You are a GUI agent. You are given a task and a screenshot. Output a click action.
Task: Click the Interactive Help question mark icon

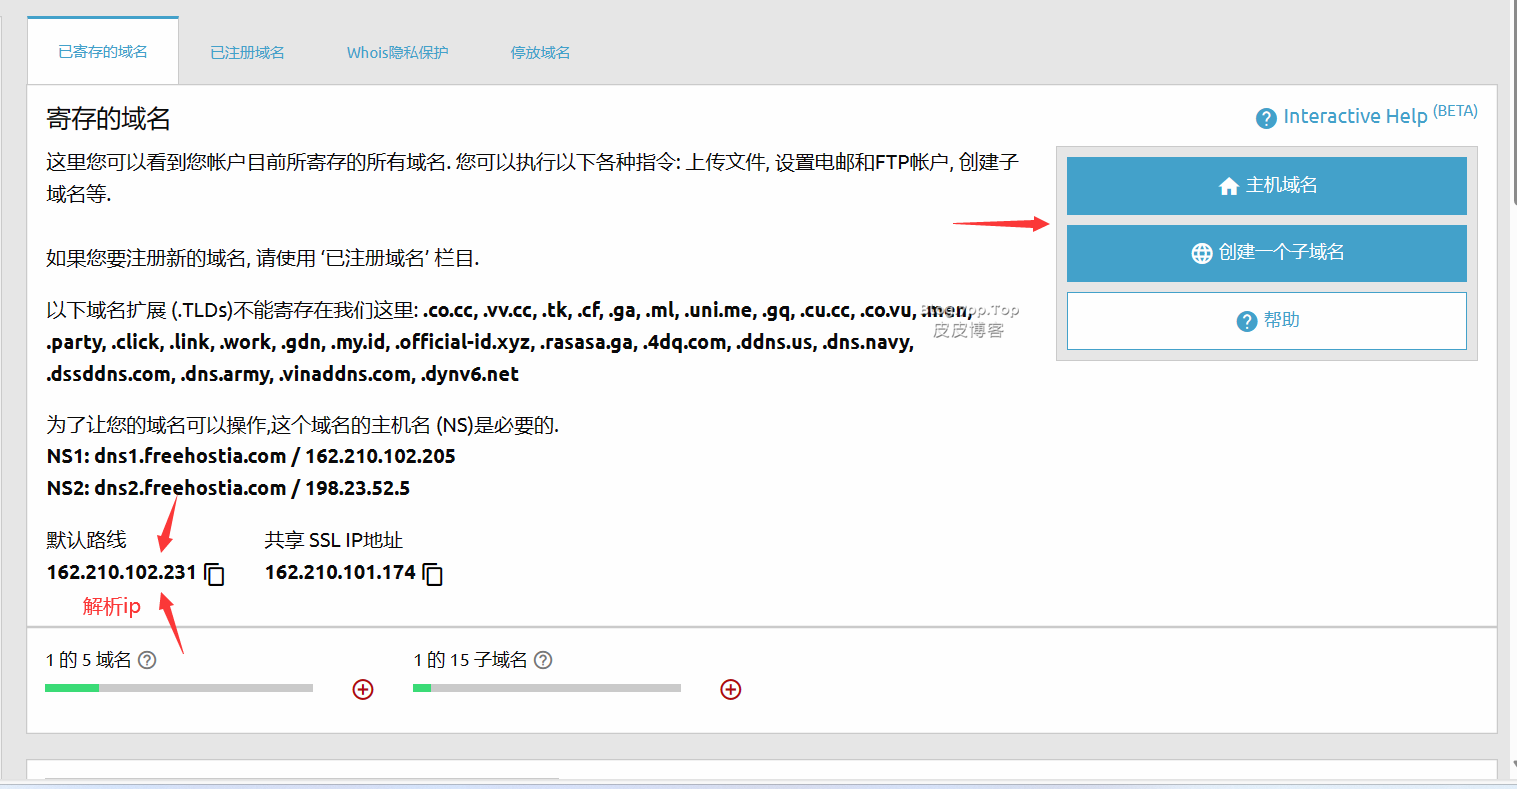click(1266, 118)
